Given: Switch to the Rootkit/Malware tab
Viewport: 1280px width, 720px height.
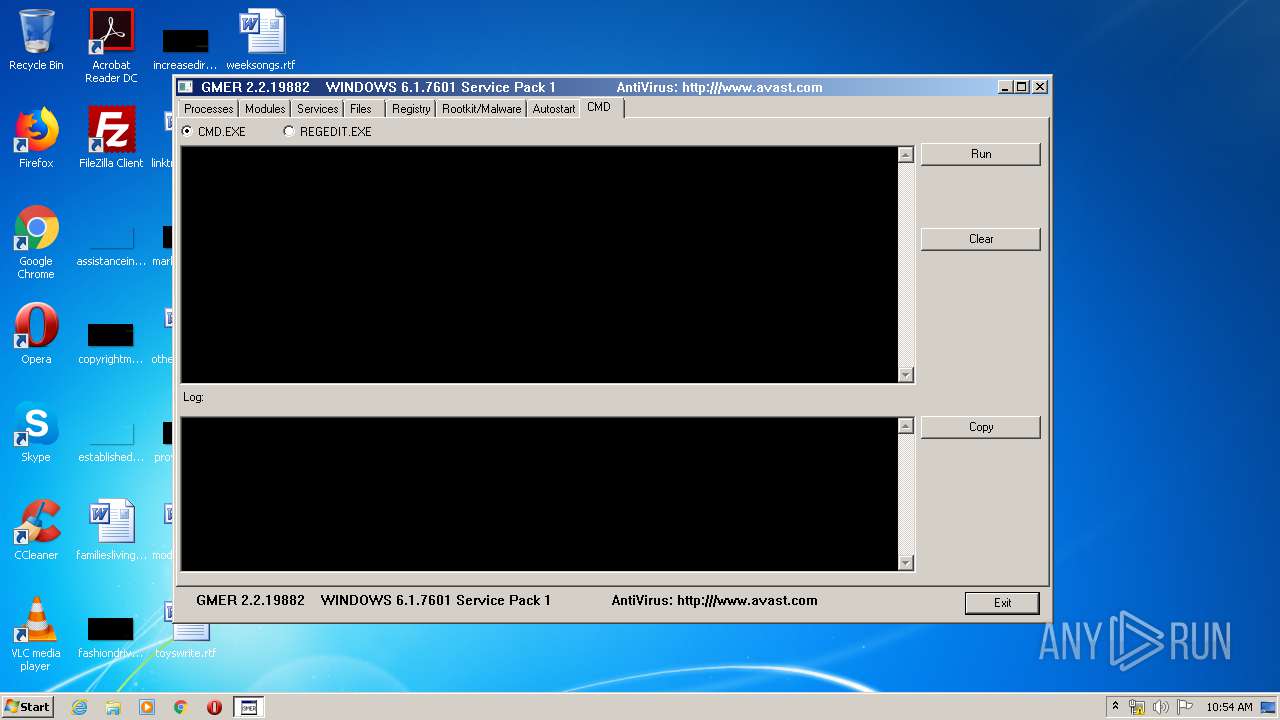Looking at the screenshot, I should [x=482, y=109].
